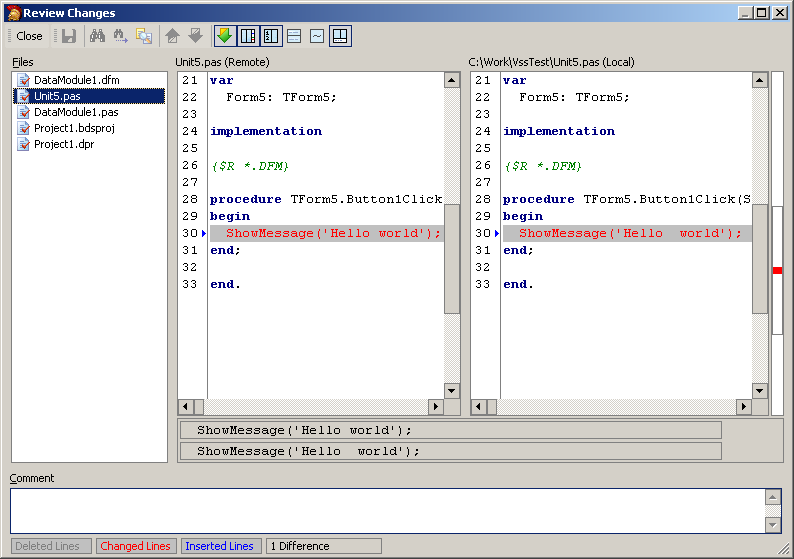Click the Changed Lines legend label

135,546
